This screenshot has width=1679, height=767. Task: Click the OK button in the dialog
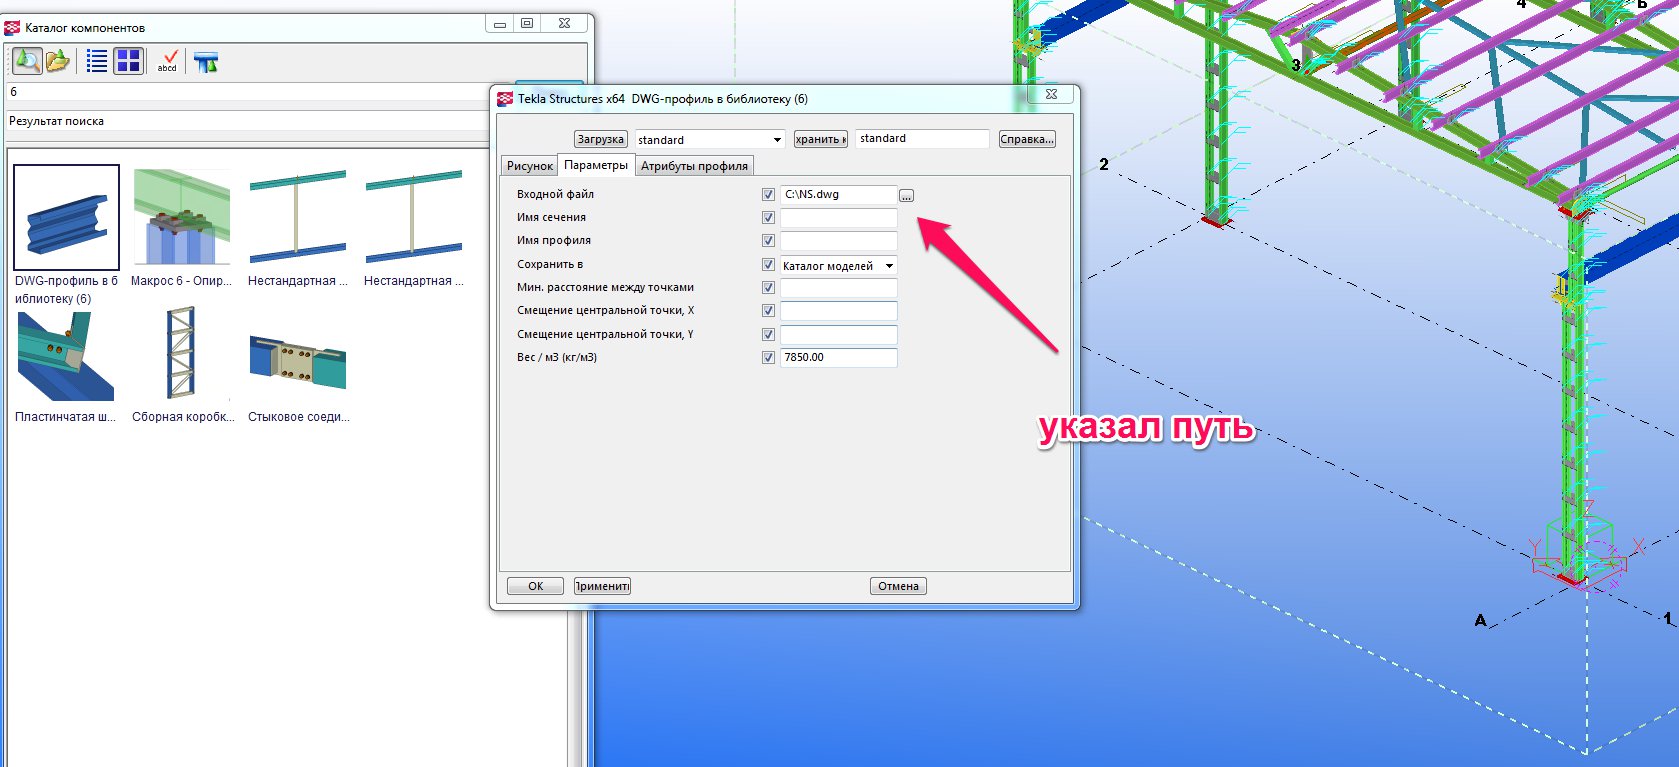coord(535,586)
